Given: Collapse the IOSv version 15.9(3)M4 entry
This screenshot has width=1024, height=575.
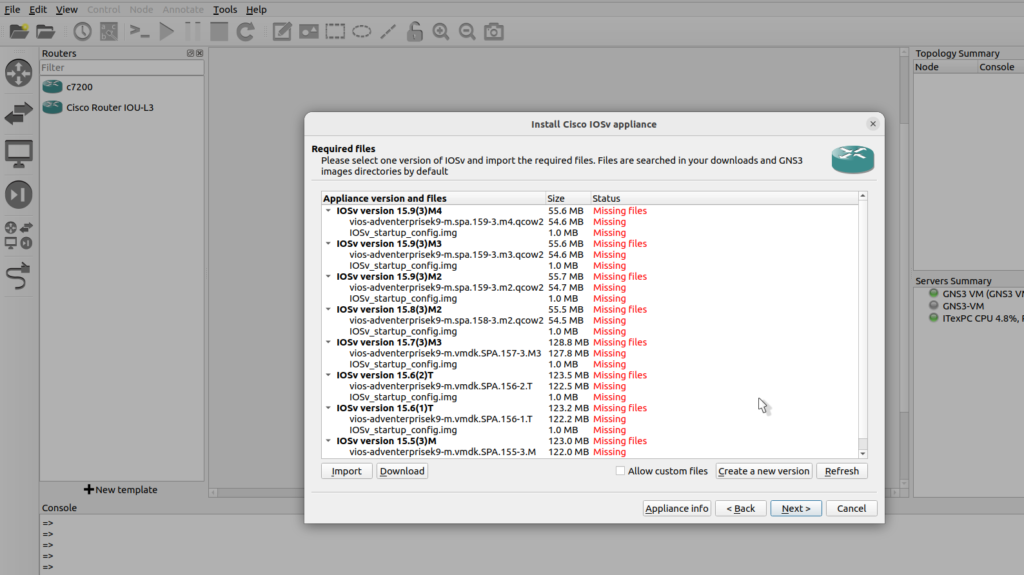Looking at the screenshot, I should tap(329, 211).
